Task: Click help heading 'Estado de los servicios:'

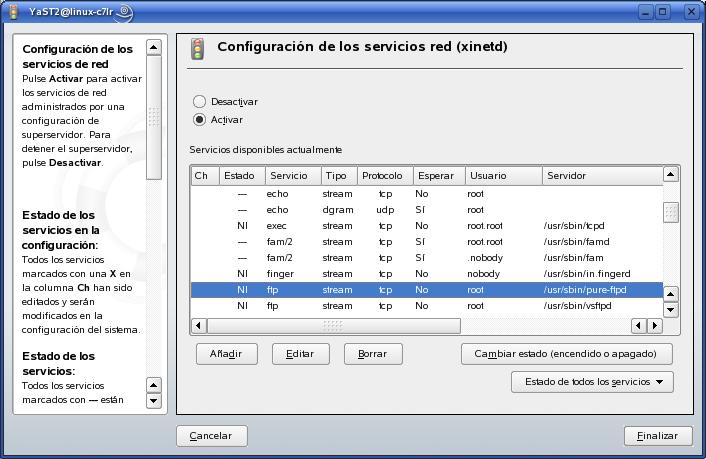Action: [x=59, y=364]
